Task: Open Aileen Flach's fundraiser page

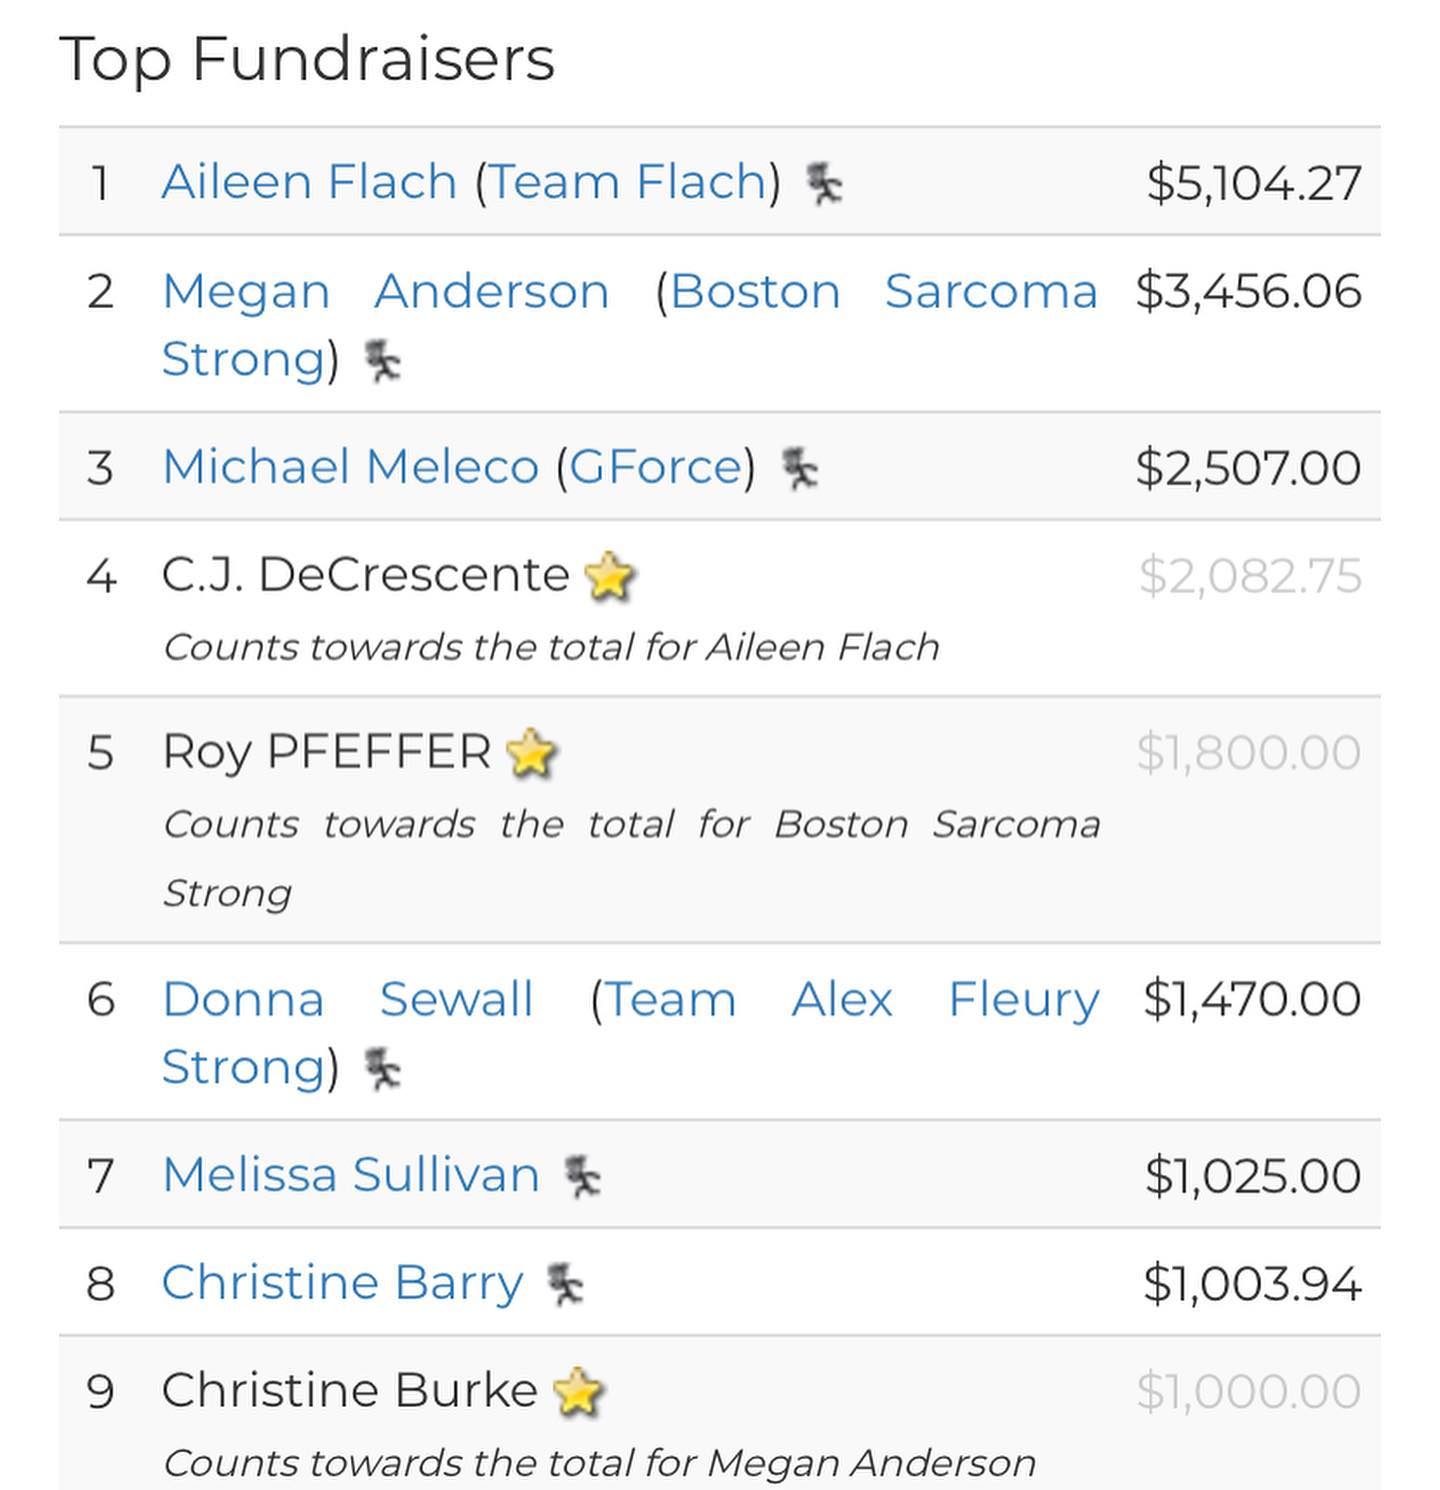Action: (x=309, y=182)
